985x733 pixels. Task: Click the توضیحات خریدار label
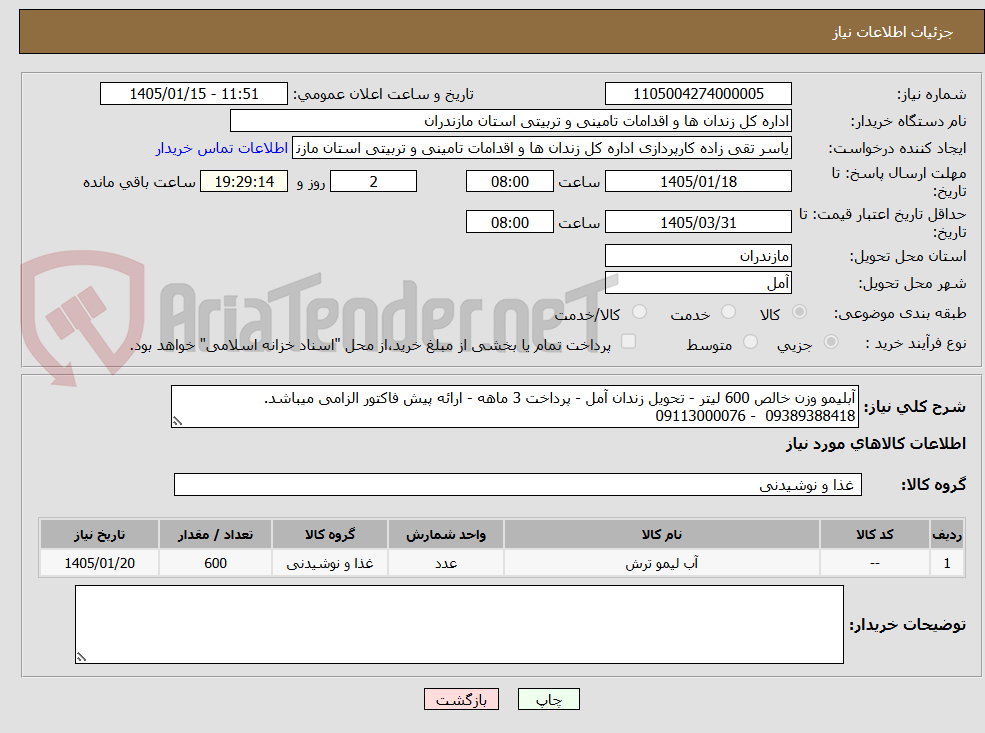point(908,625)
